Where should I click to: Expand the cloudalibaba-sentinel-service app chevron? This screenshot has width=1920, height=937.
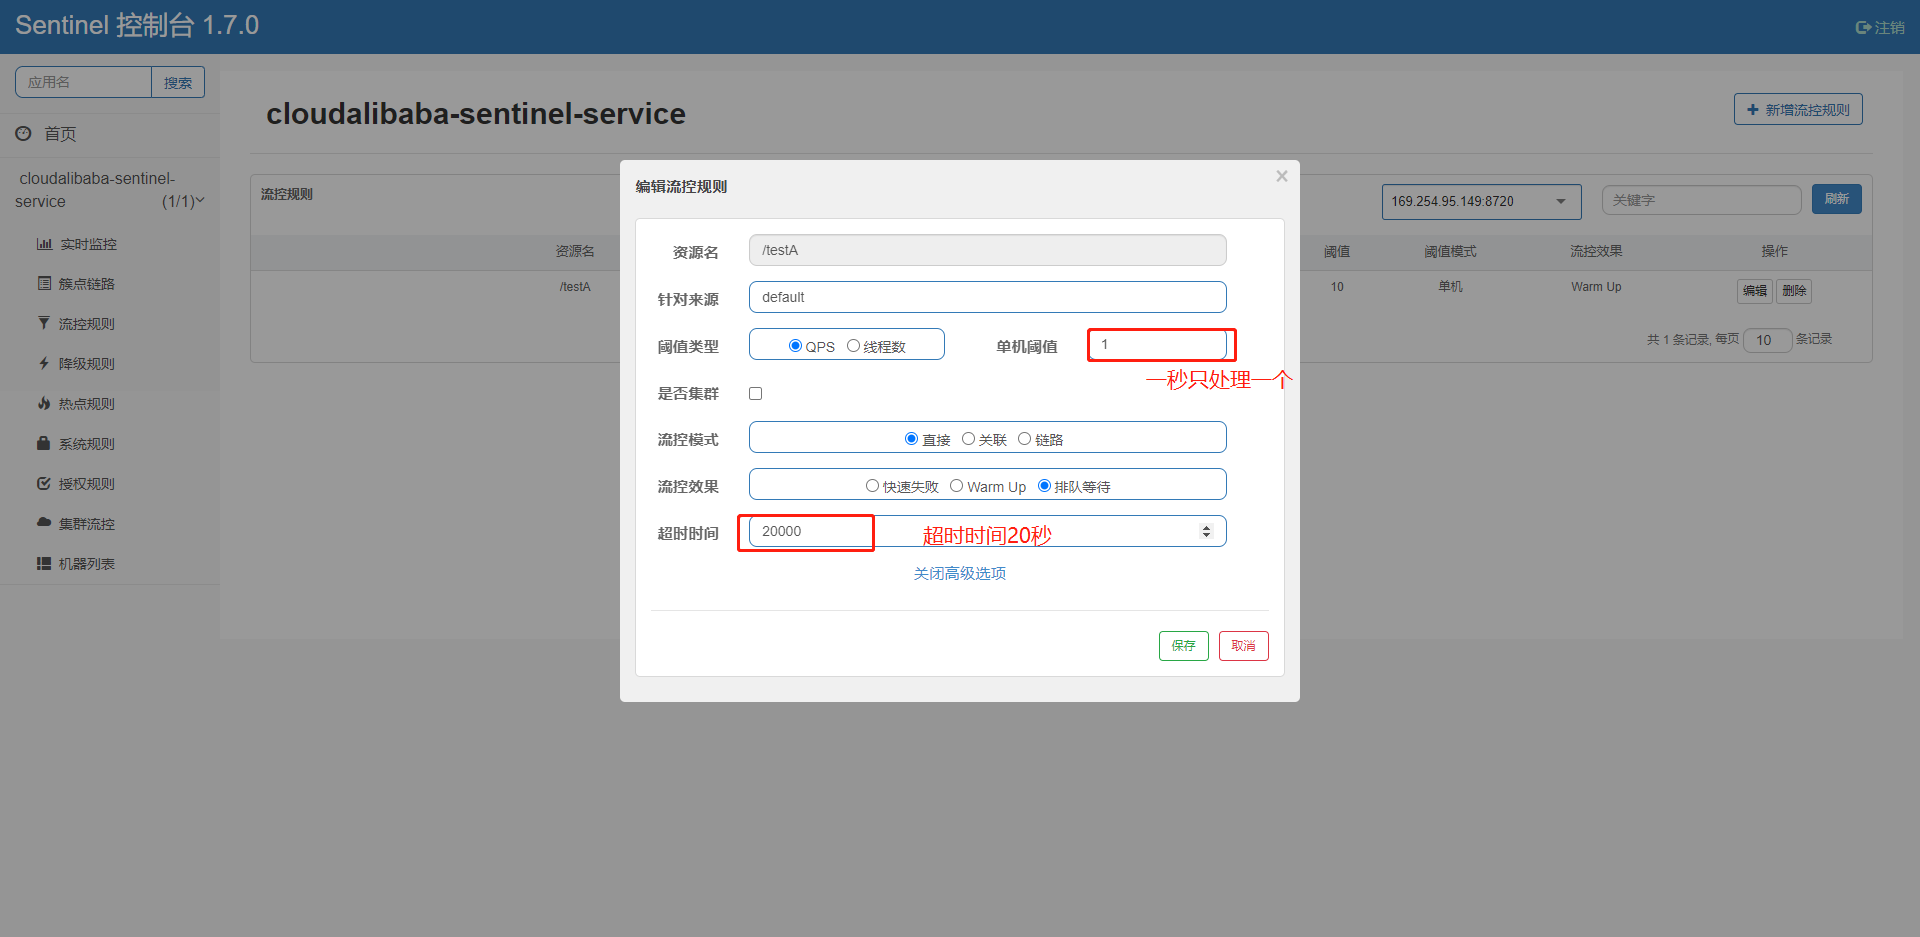[x=200, y=201]
